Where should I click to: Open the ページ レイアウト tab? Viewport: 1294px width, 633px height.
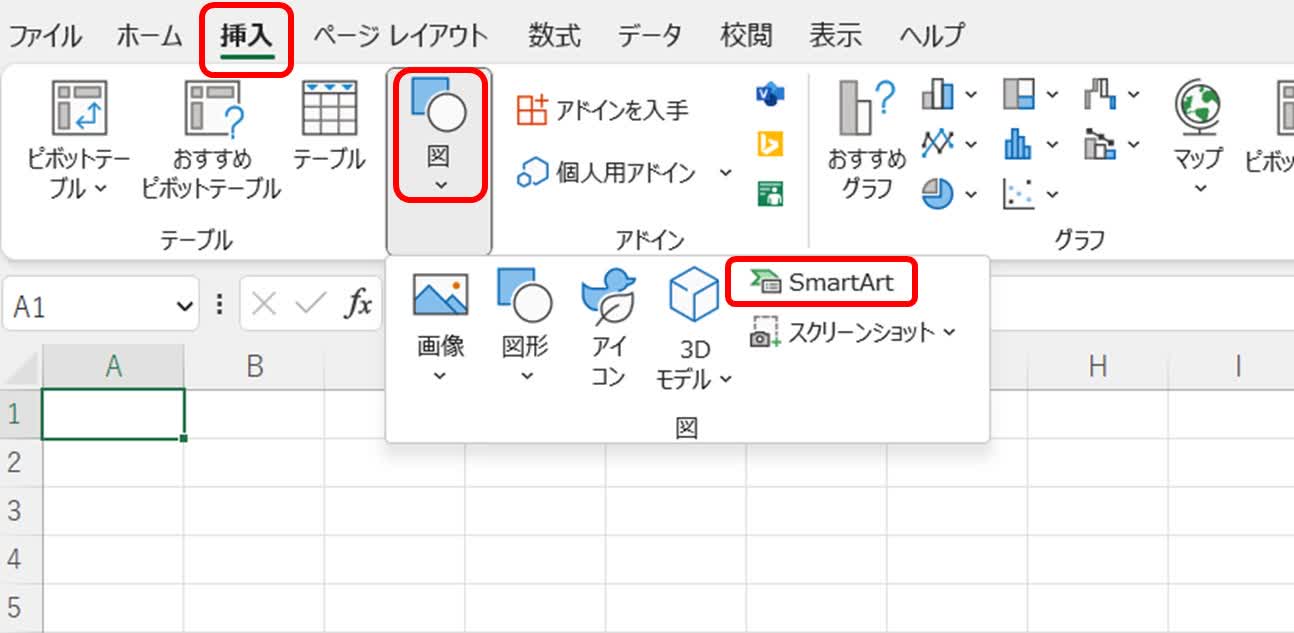click(400, 36)
